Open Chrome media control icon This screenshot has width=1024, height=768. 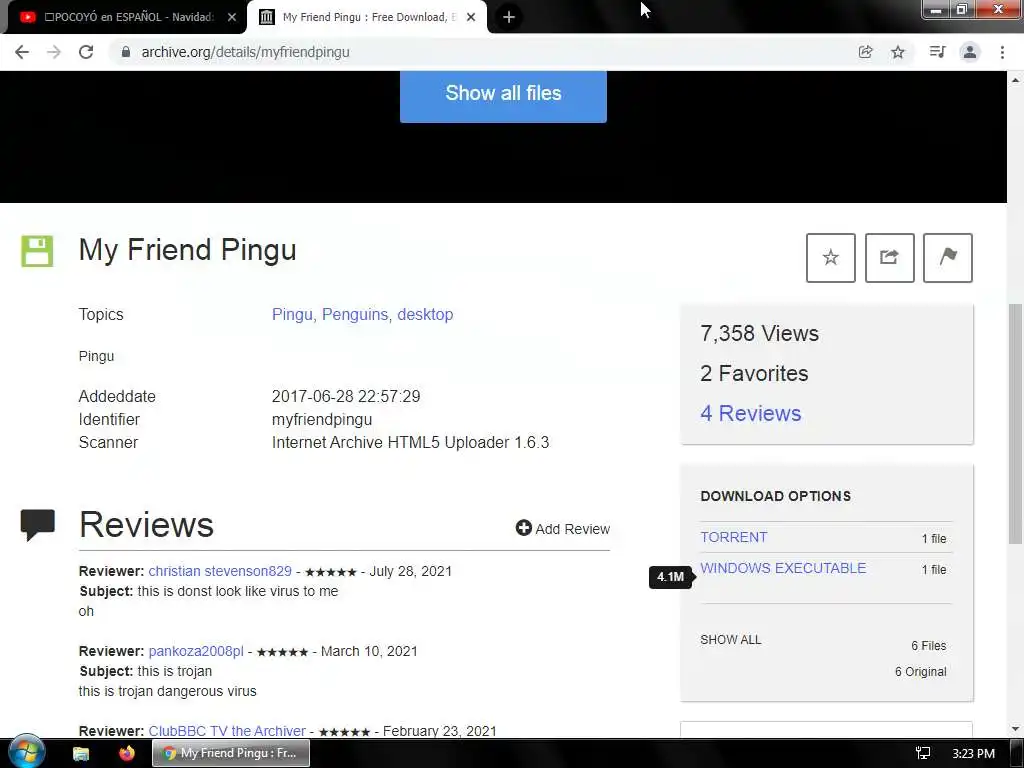tap(937, 52)
